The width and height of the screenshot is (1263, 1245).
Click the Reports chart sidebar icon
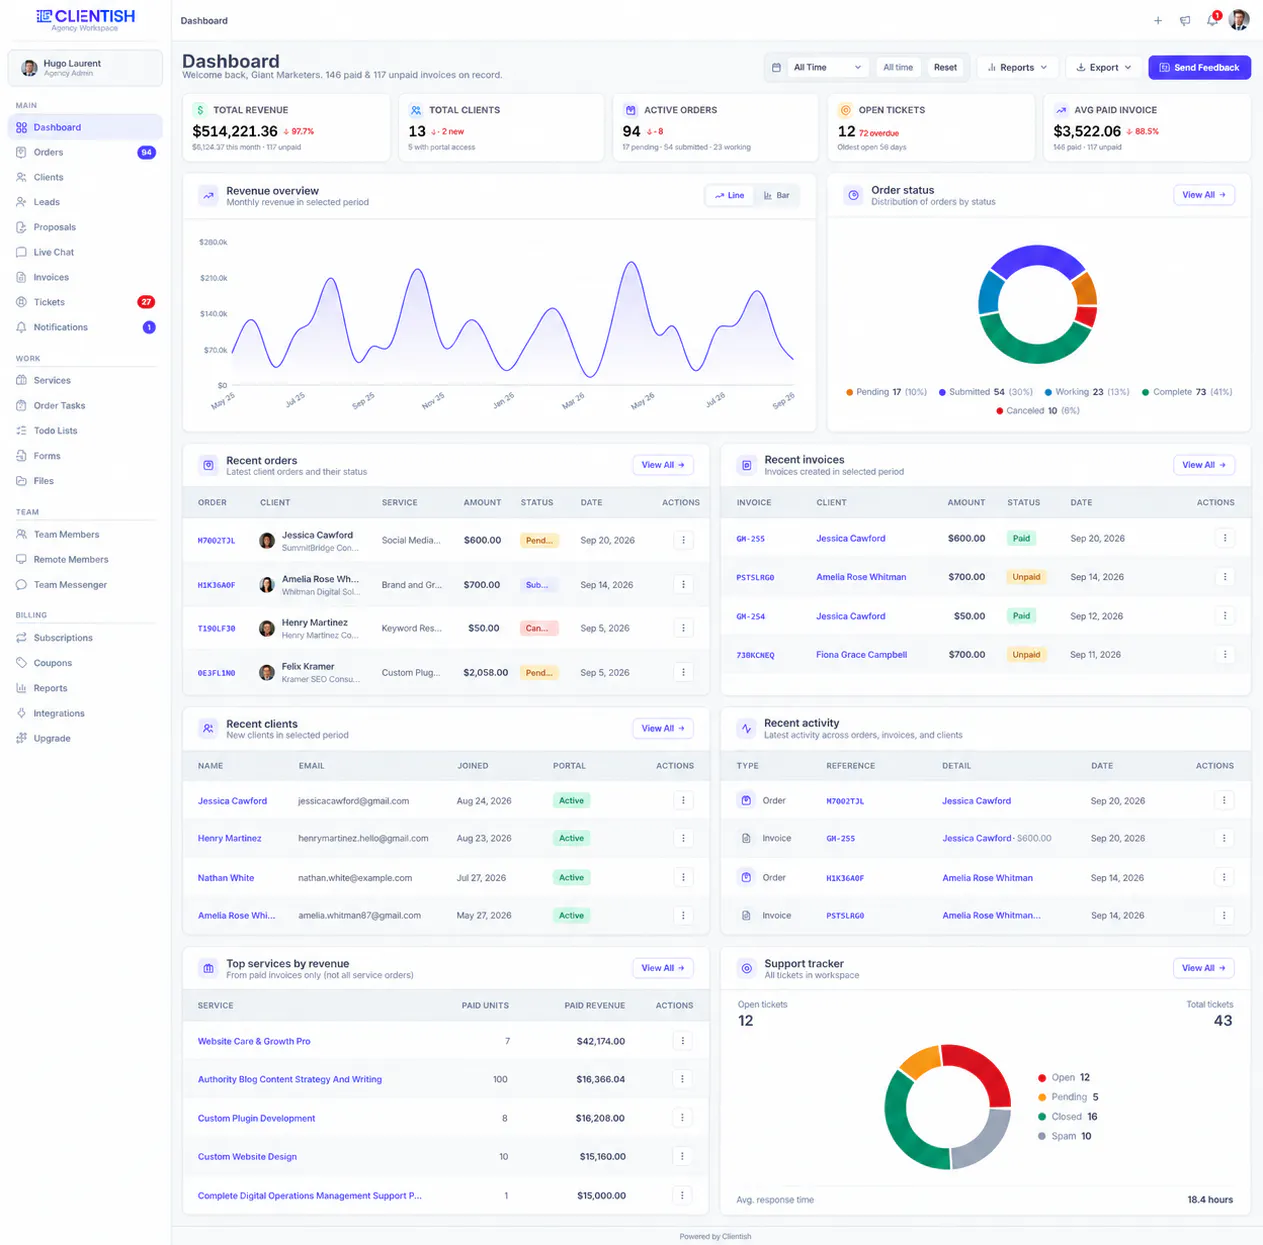click(x=21, y=688)
